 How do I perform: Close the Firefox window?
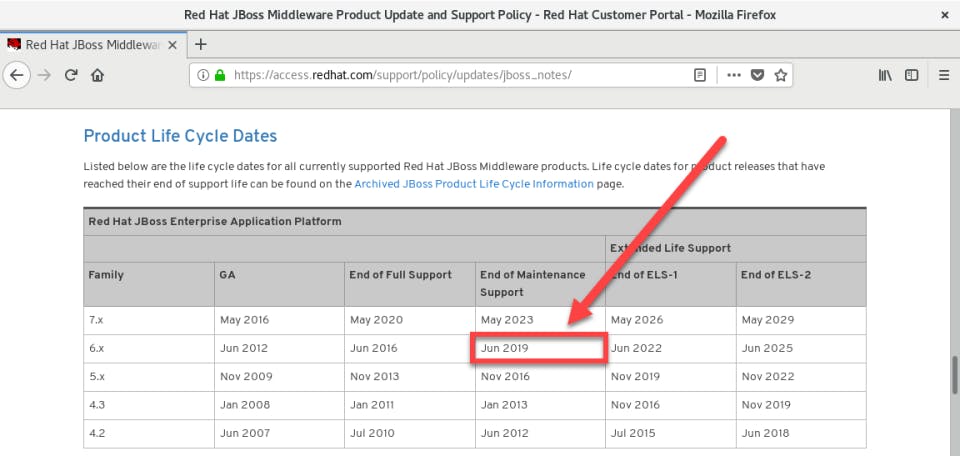pyautogui.click(x=945, y=15)
